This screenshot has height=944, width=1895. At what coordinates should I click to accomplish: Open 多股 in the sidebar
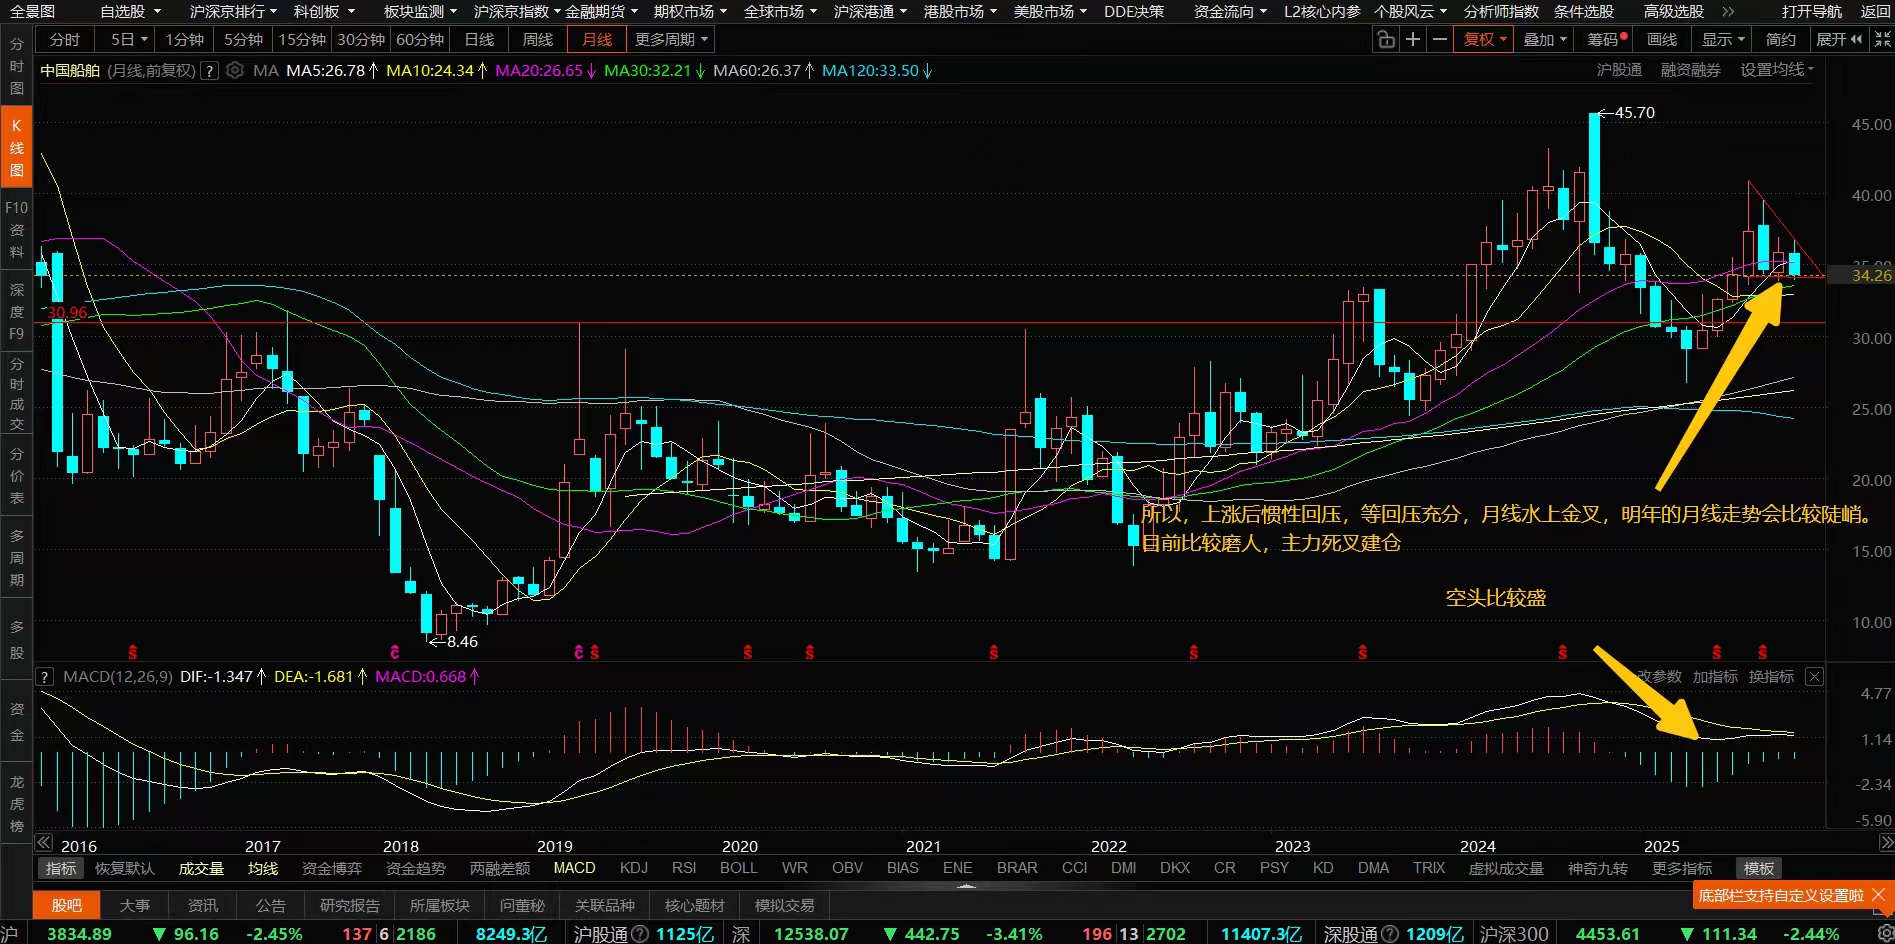(x=16, y=640)
